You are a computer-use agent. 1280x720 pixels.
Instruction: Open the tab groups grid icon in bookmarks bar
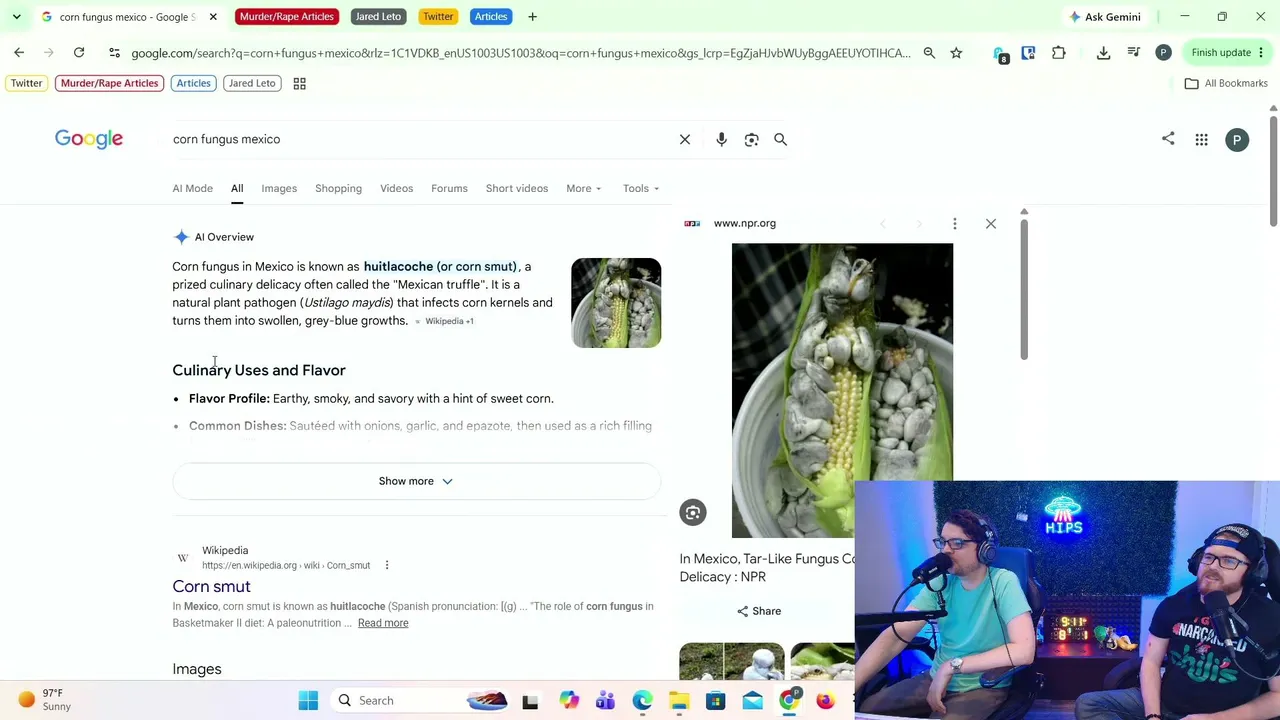pos(299,83)
